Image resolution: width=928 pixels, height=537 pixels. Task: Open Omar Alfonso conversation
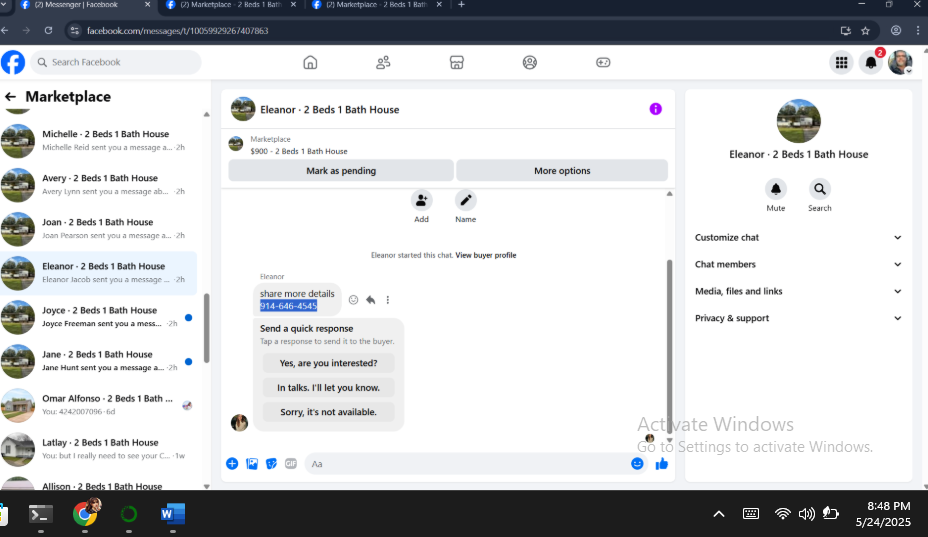(99, 406)
